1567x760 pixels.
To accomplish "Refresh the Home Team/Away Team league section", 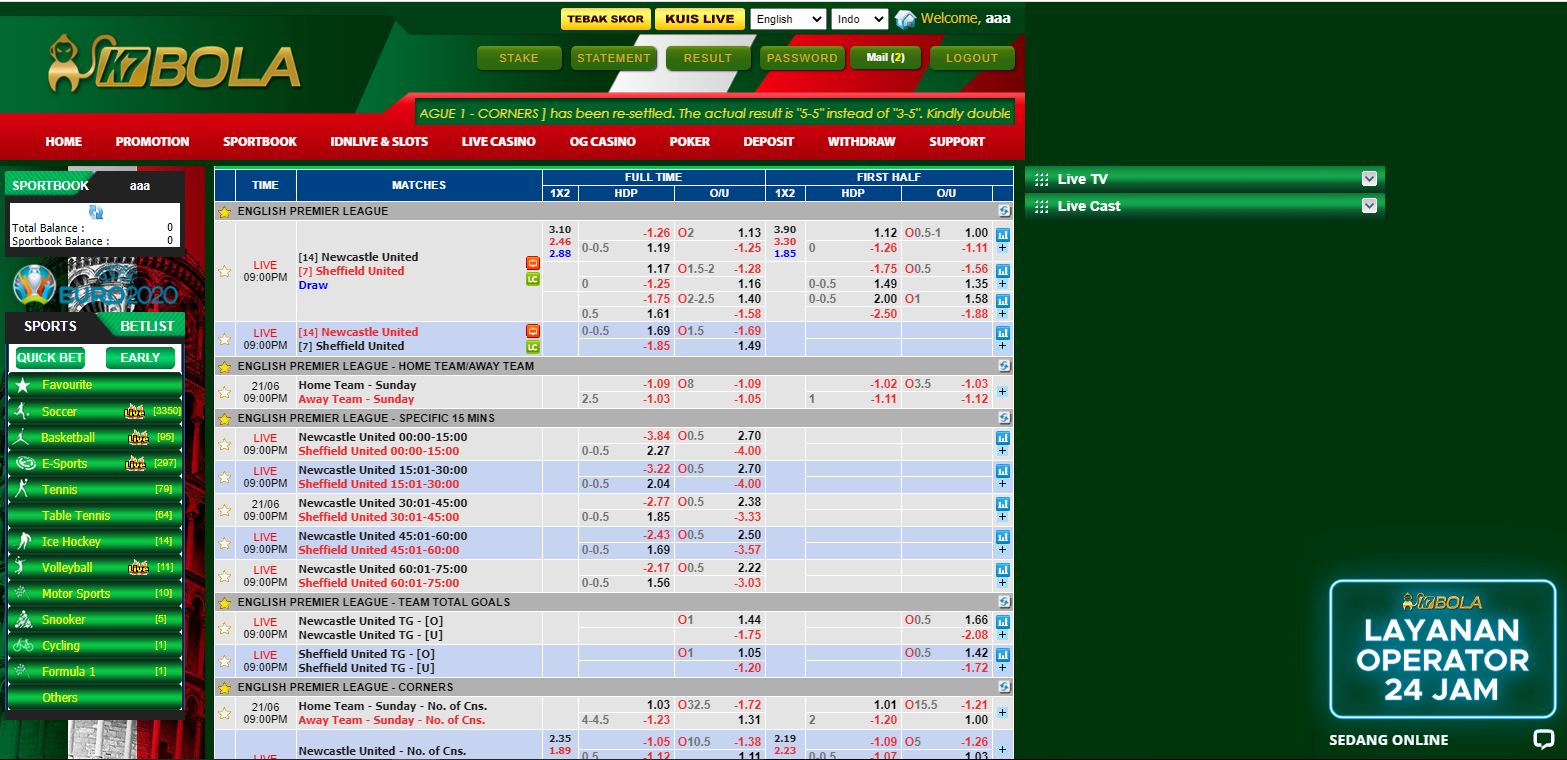I will point(1004,366).
